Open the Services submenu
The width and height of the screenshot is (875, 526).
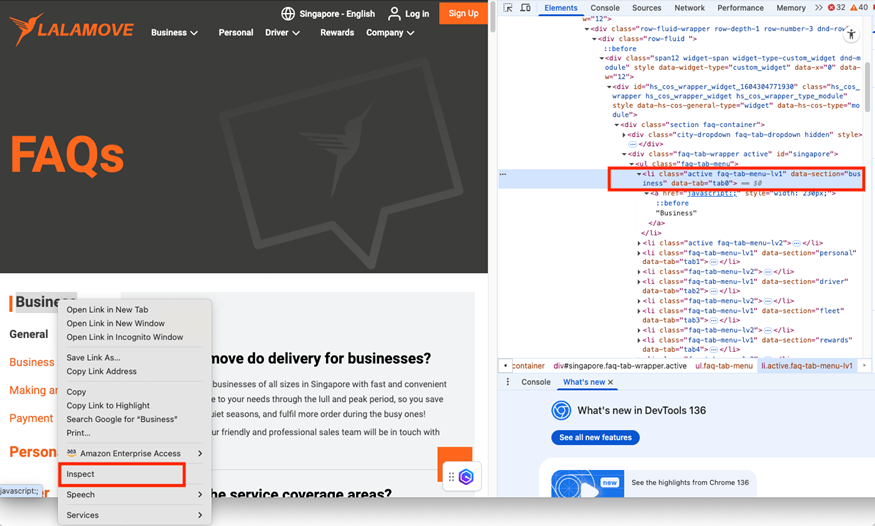tap(134, 515)
